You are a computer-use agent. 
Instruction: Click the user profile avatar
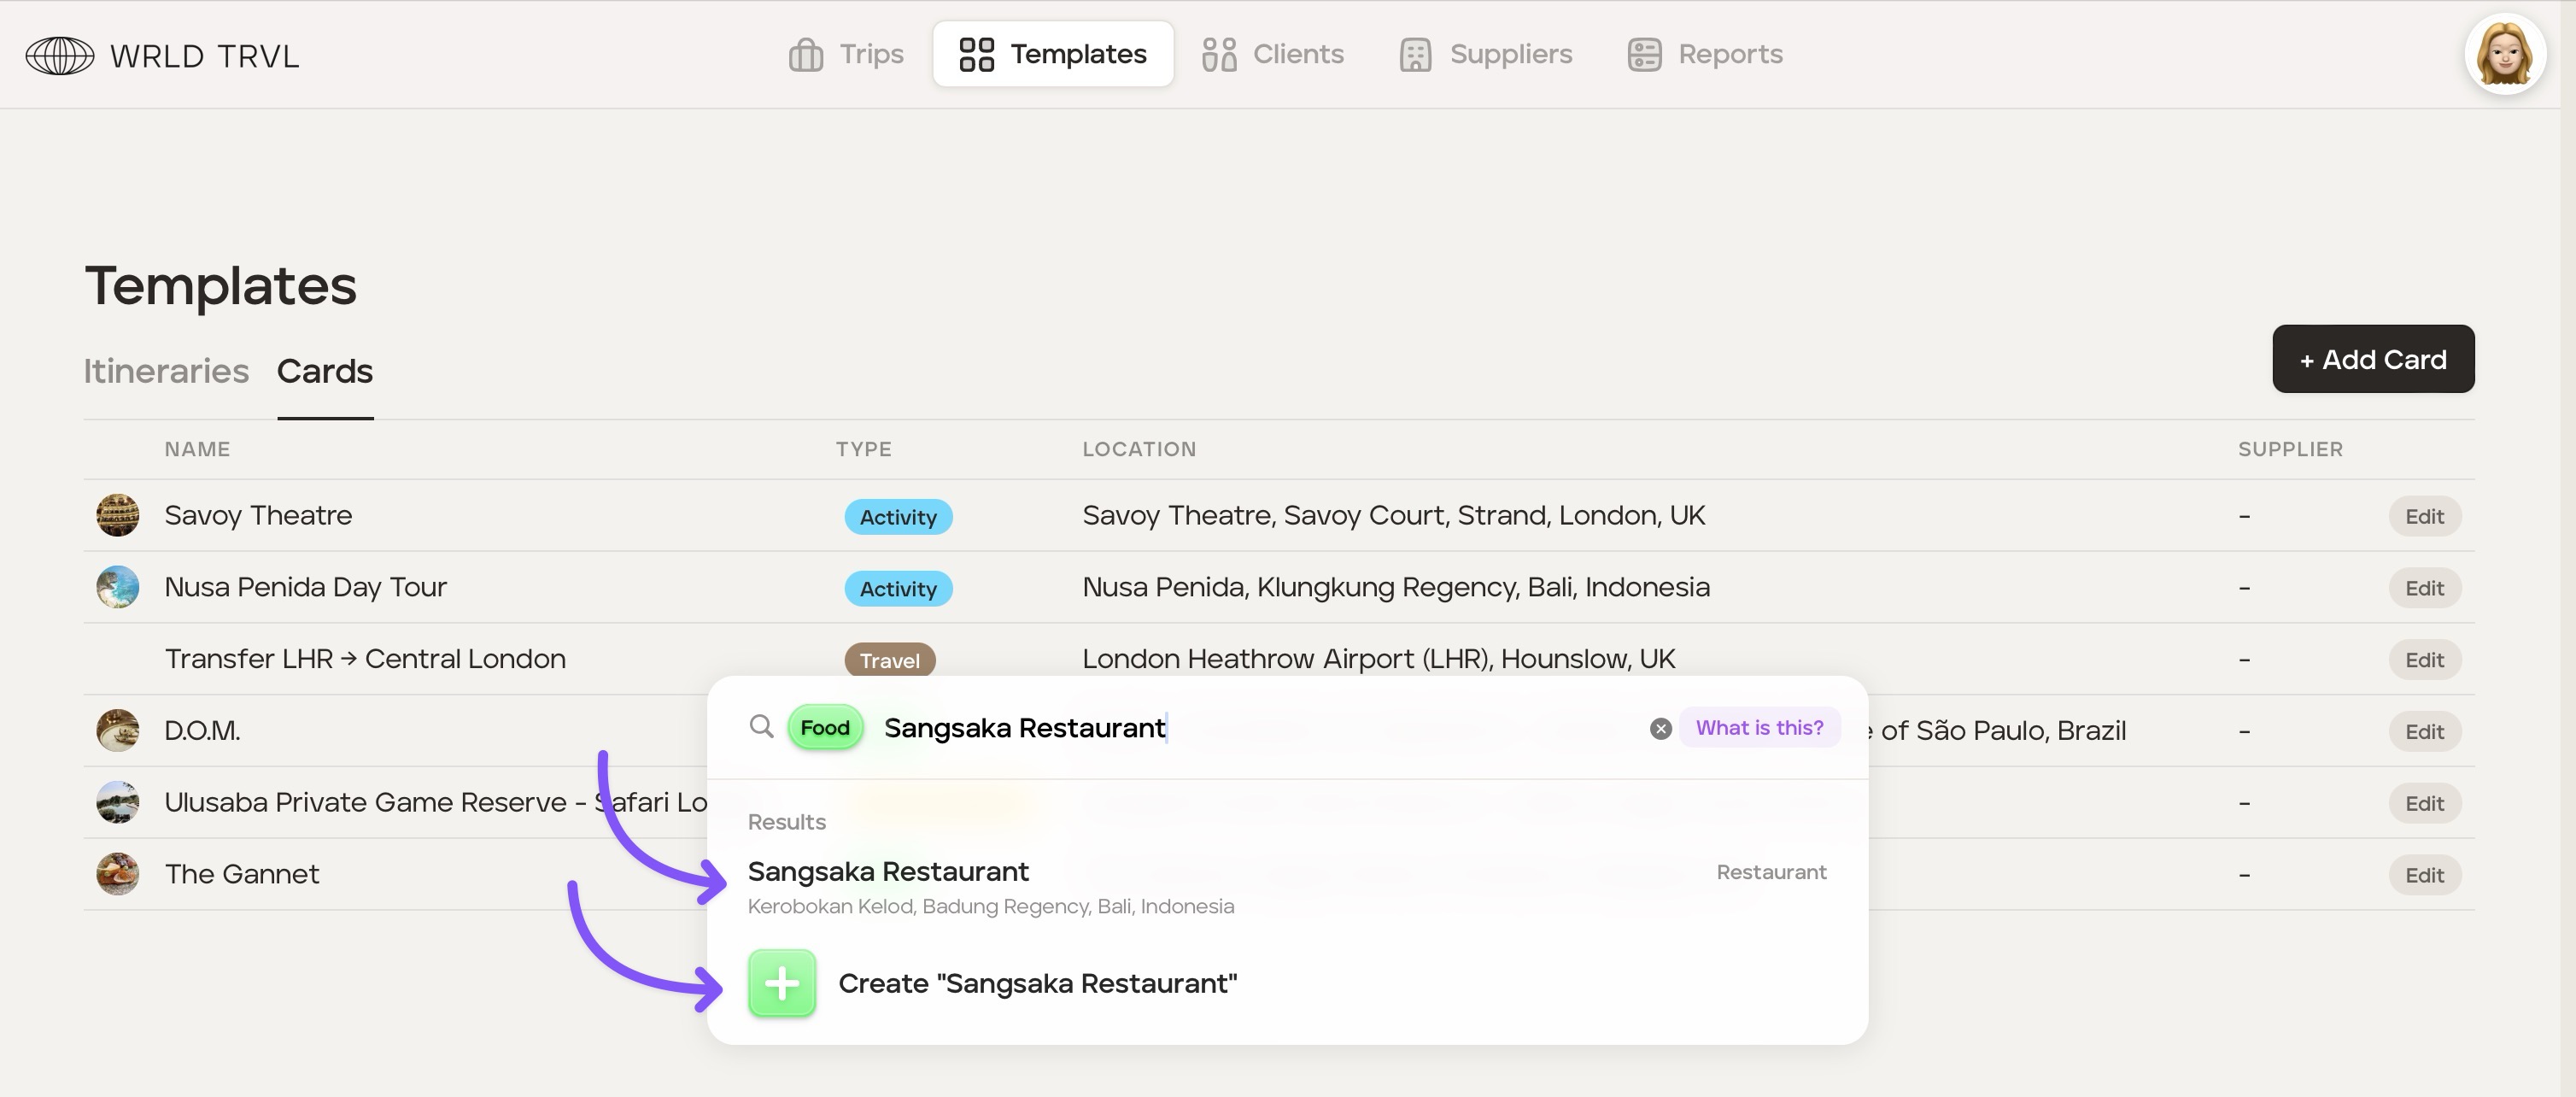click(2504, 54)
